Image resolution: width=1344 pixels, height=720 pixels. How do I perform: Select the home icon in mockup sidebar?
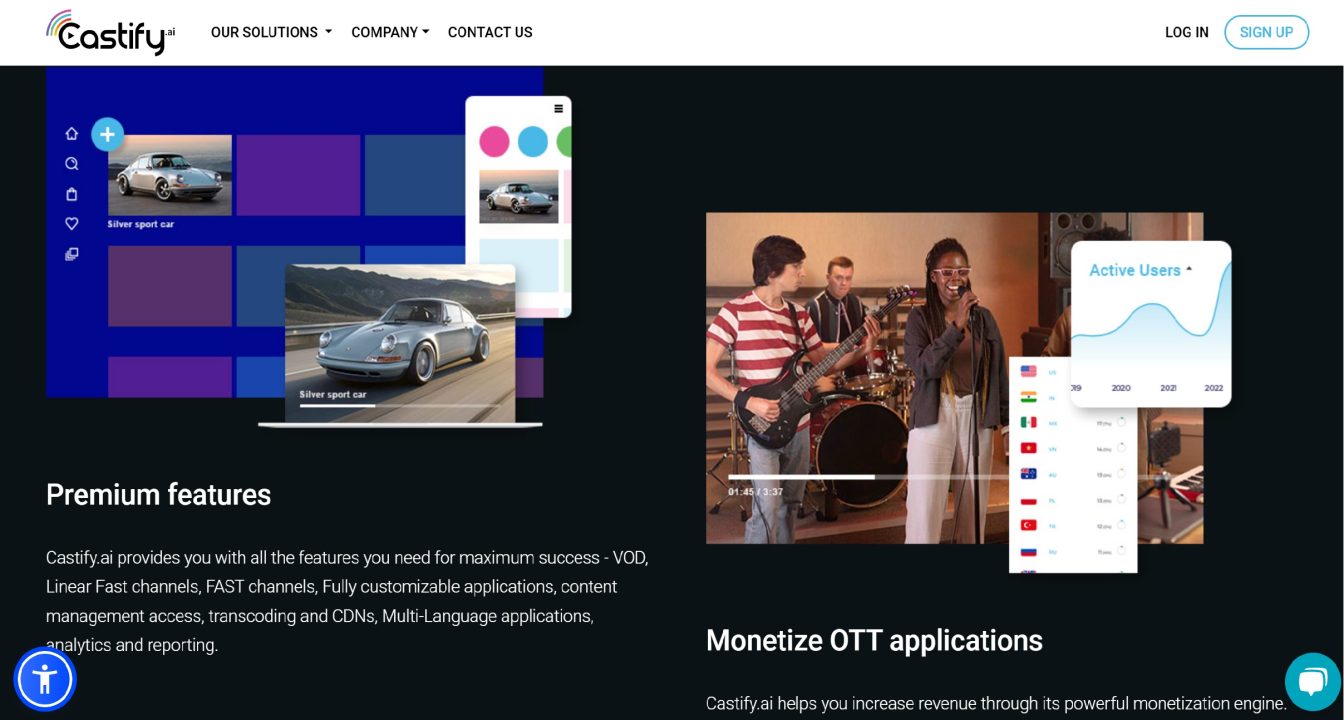coord(72,134)
